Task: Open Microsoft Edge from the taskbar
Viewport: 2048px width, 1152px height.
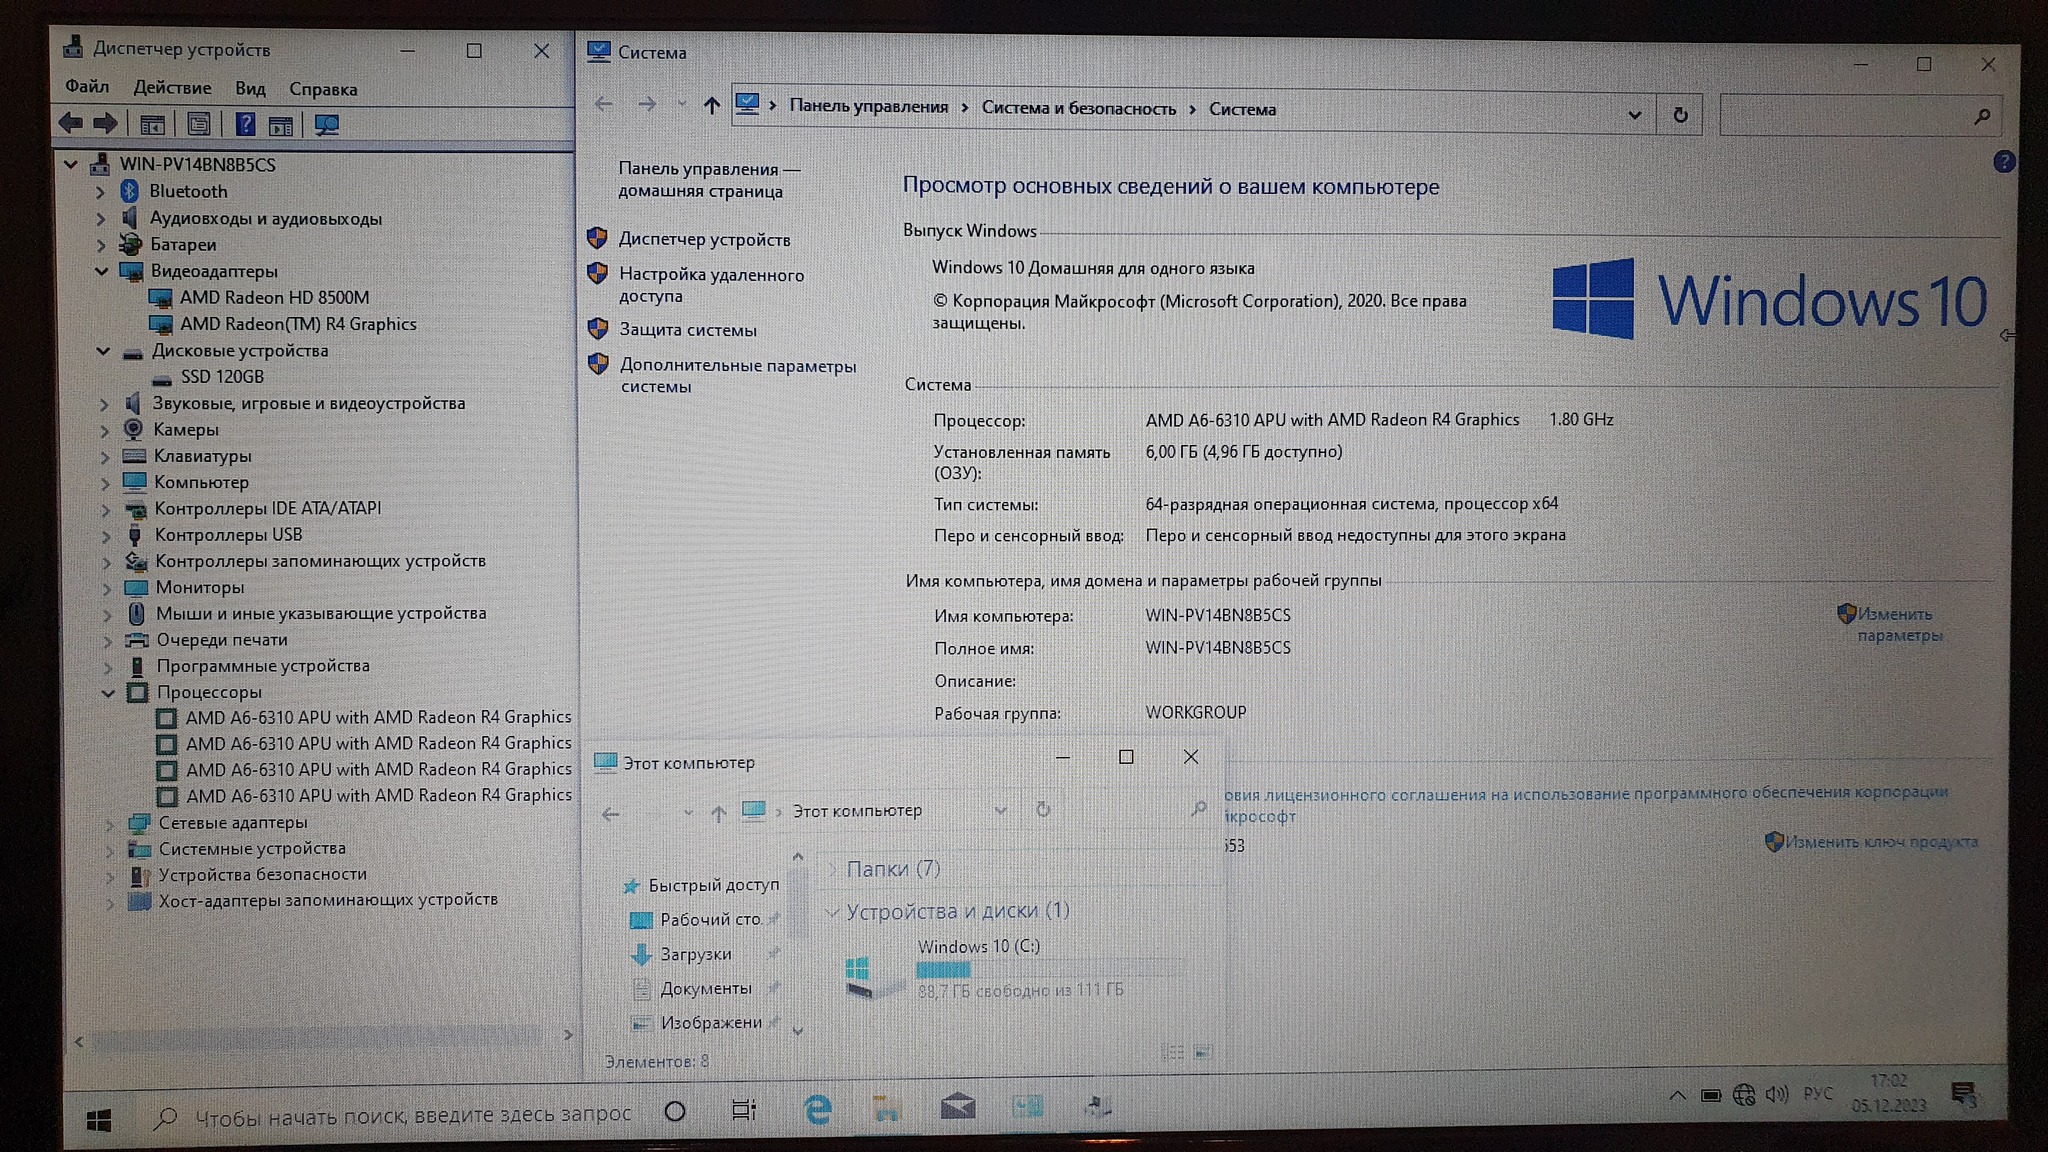Action: [x=817, y=1108]
